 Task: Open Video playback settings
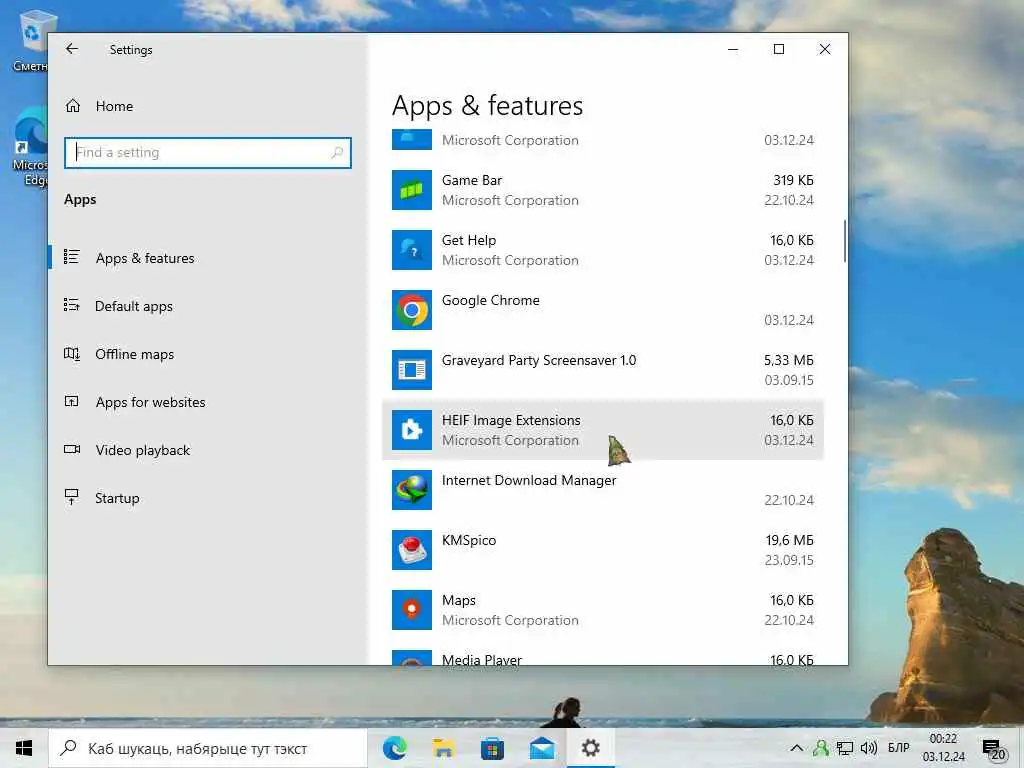pyautogui.click(x=142, y=450)
